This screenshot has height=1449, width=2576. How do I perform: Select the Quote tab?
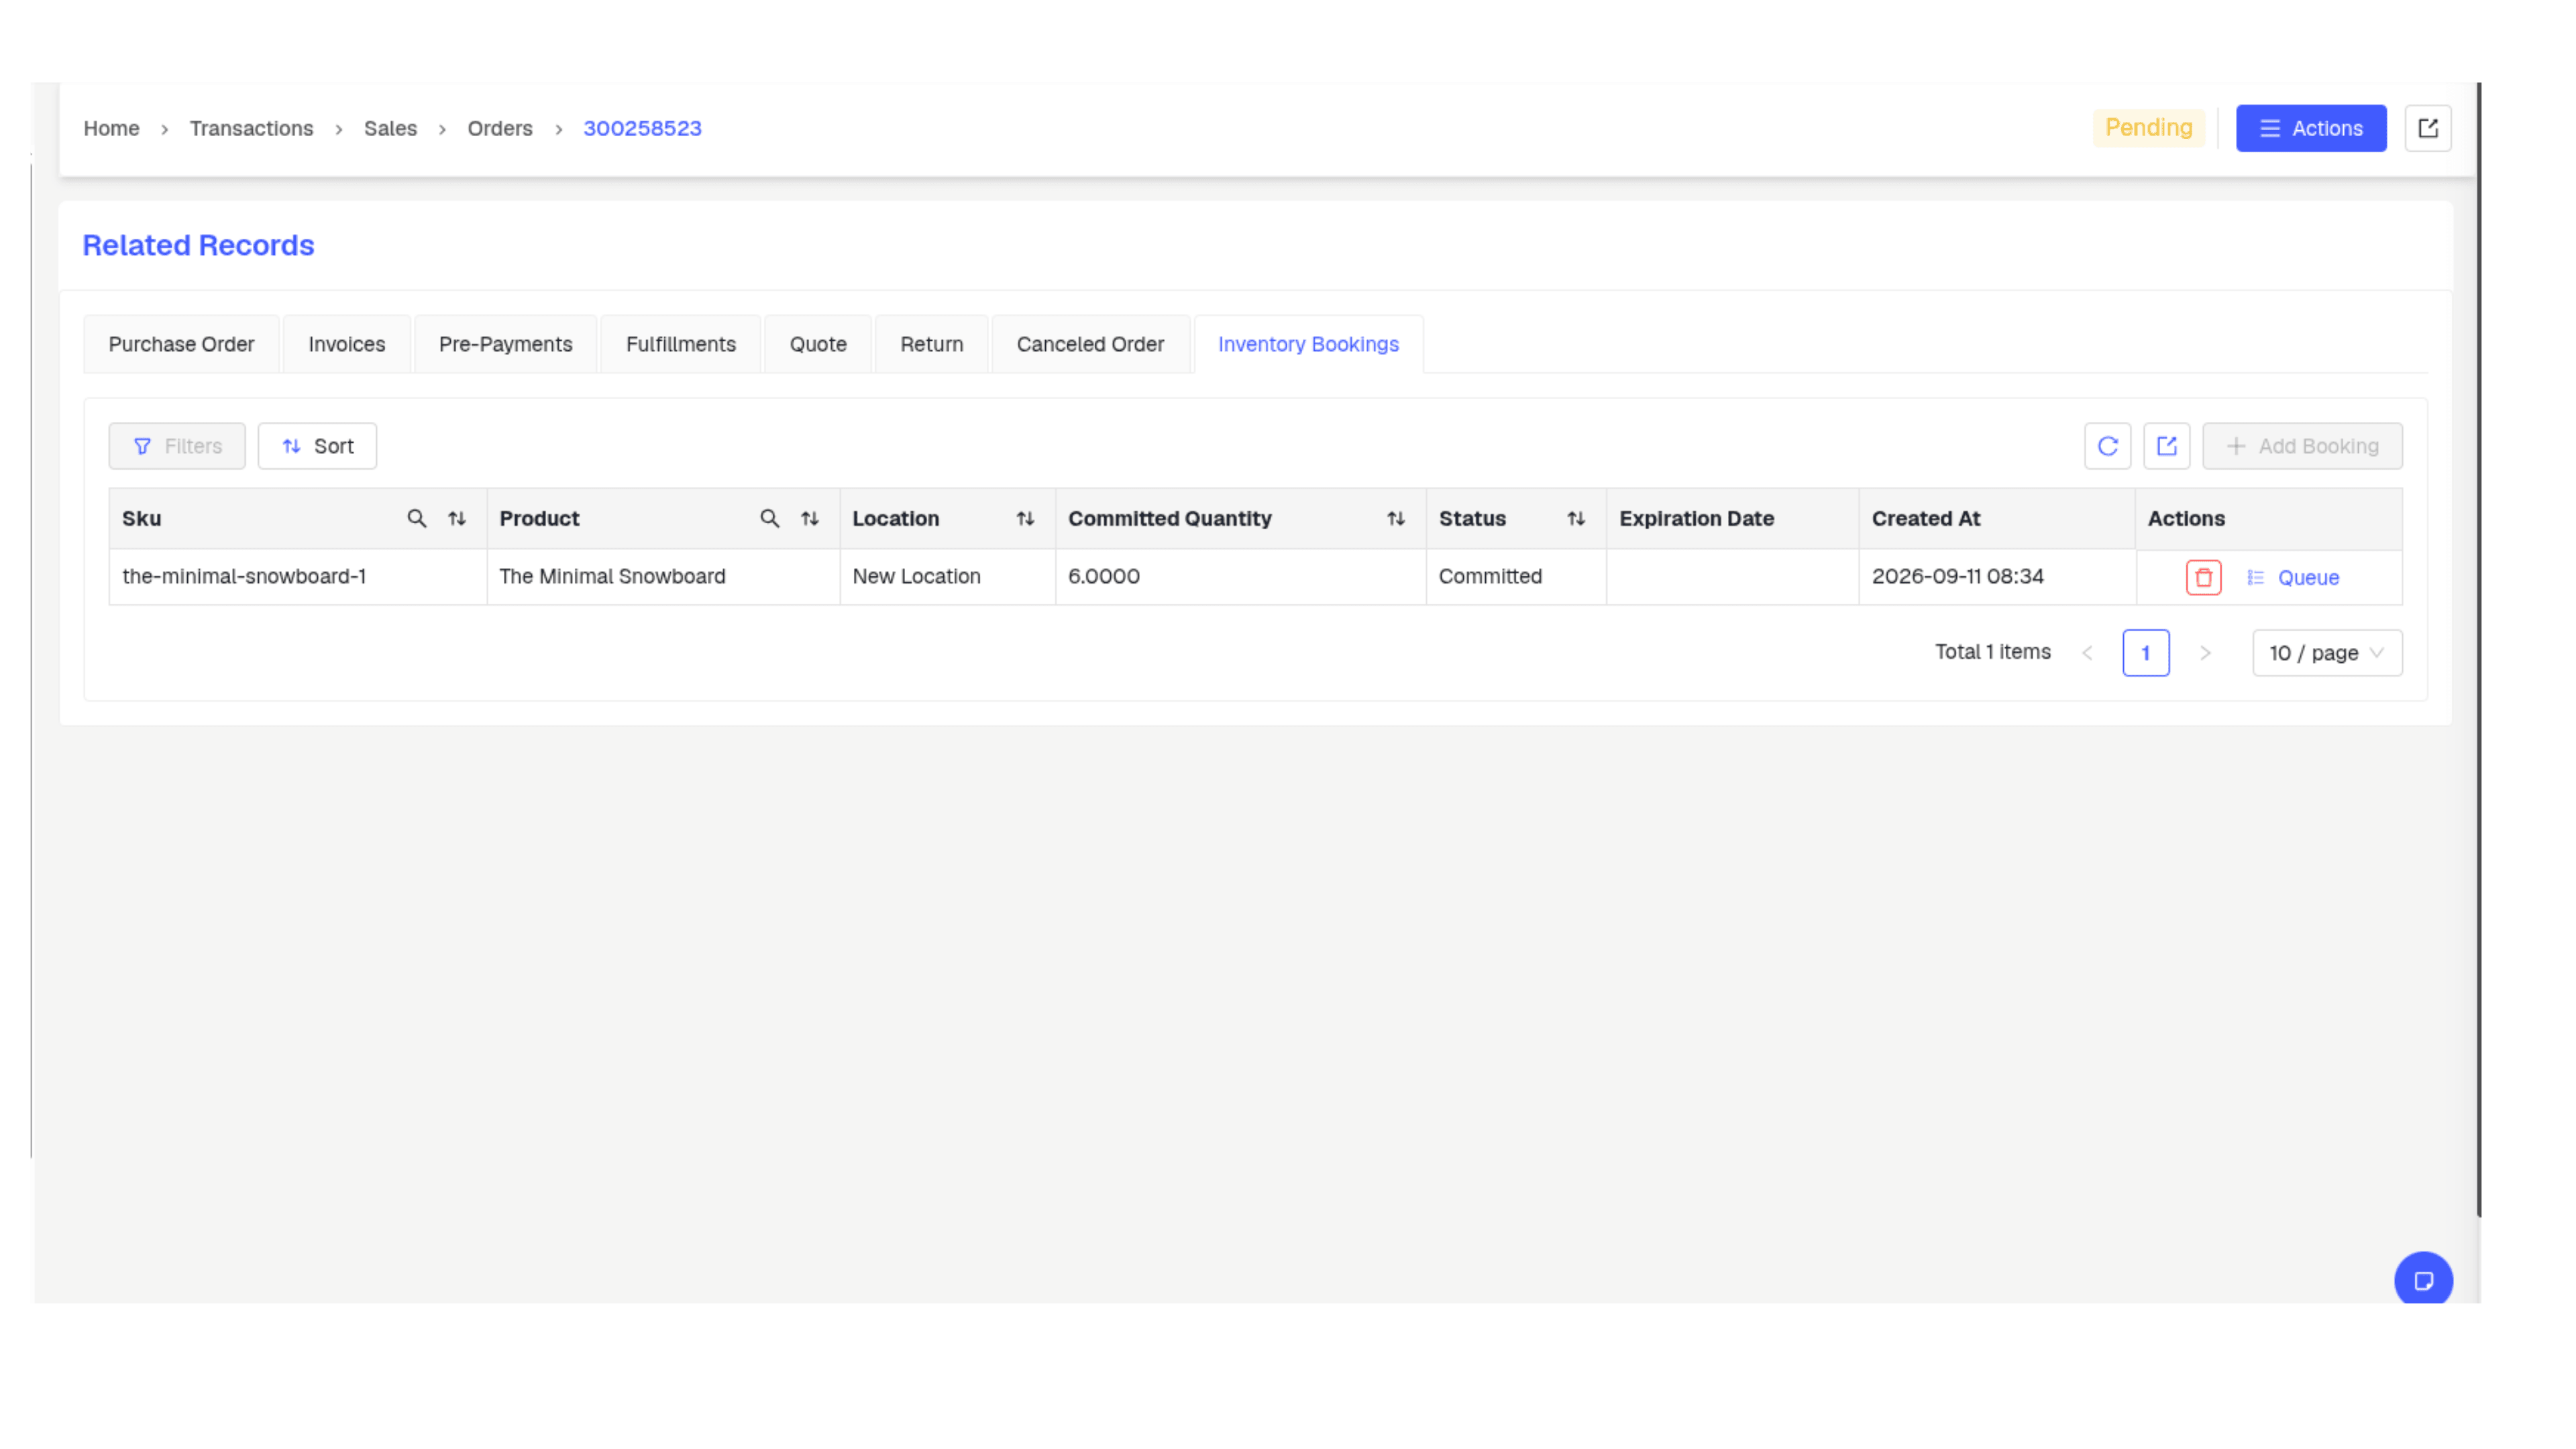pos(817,344)
